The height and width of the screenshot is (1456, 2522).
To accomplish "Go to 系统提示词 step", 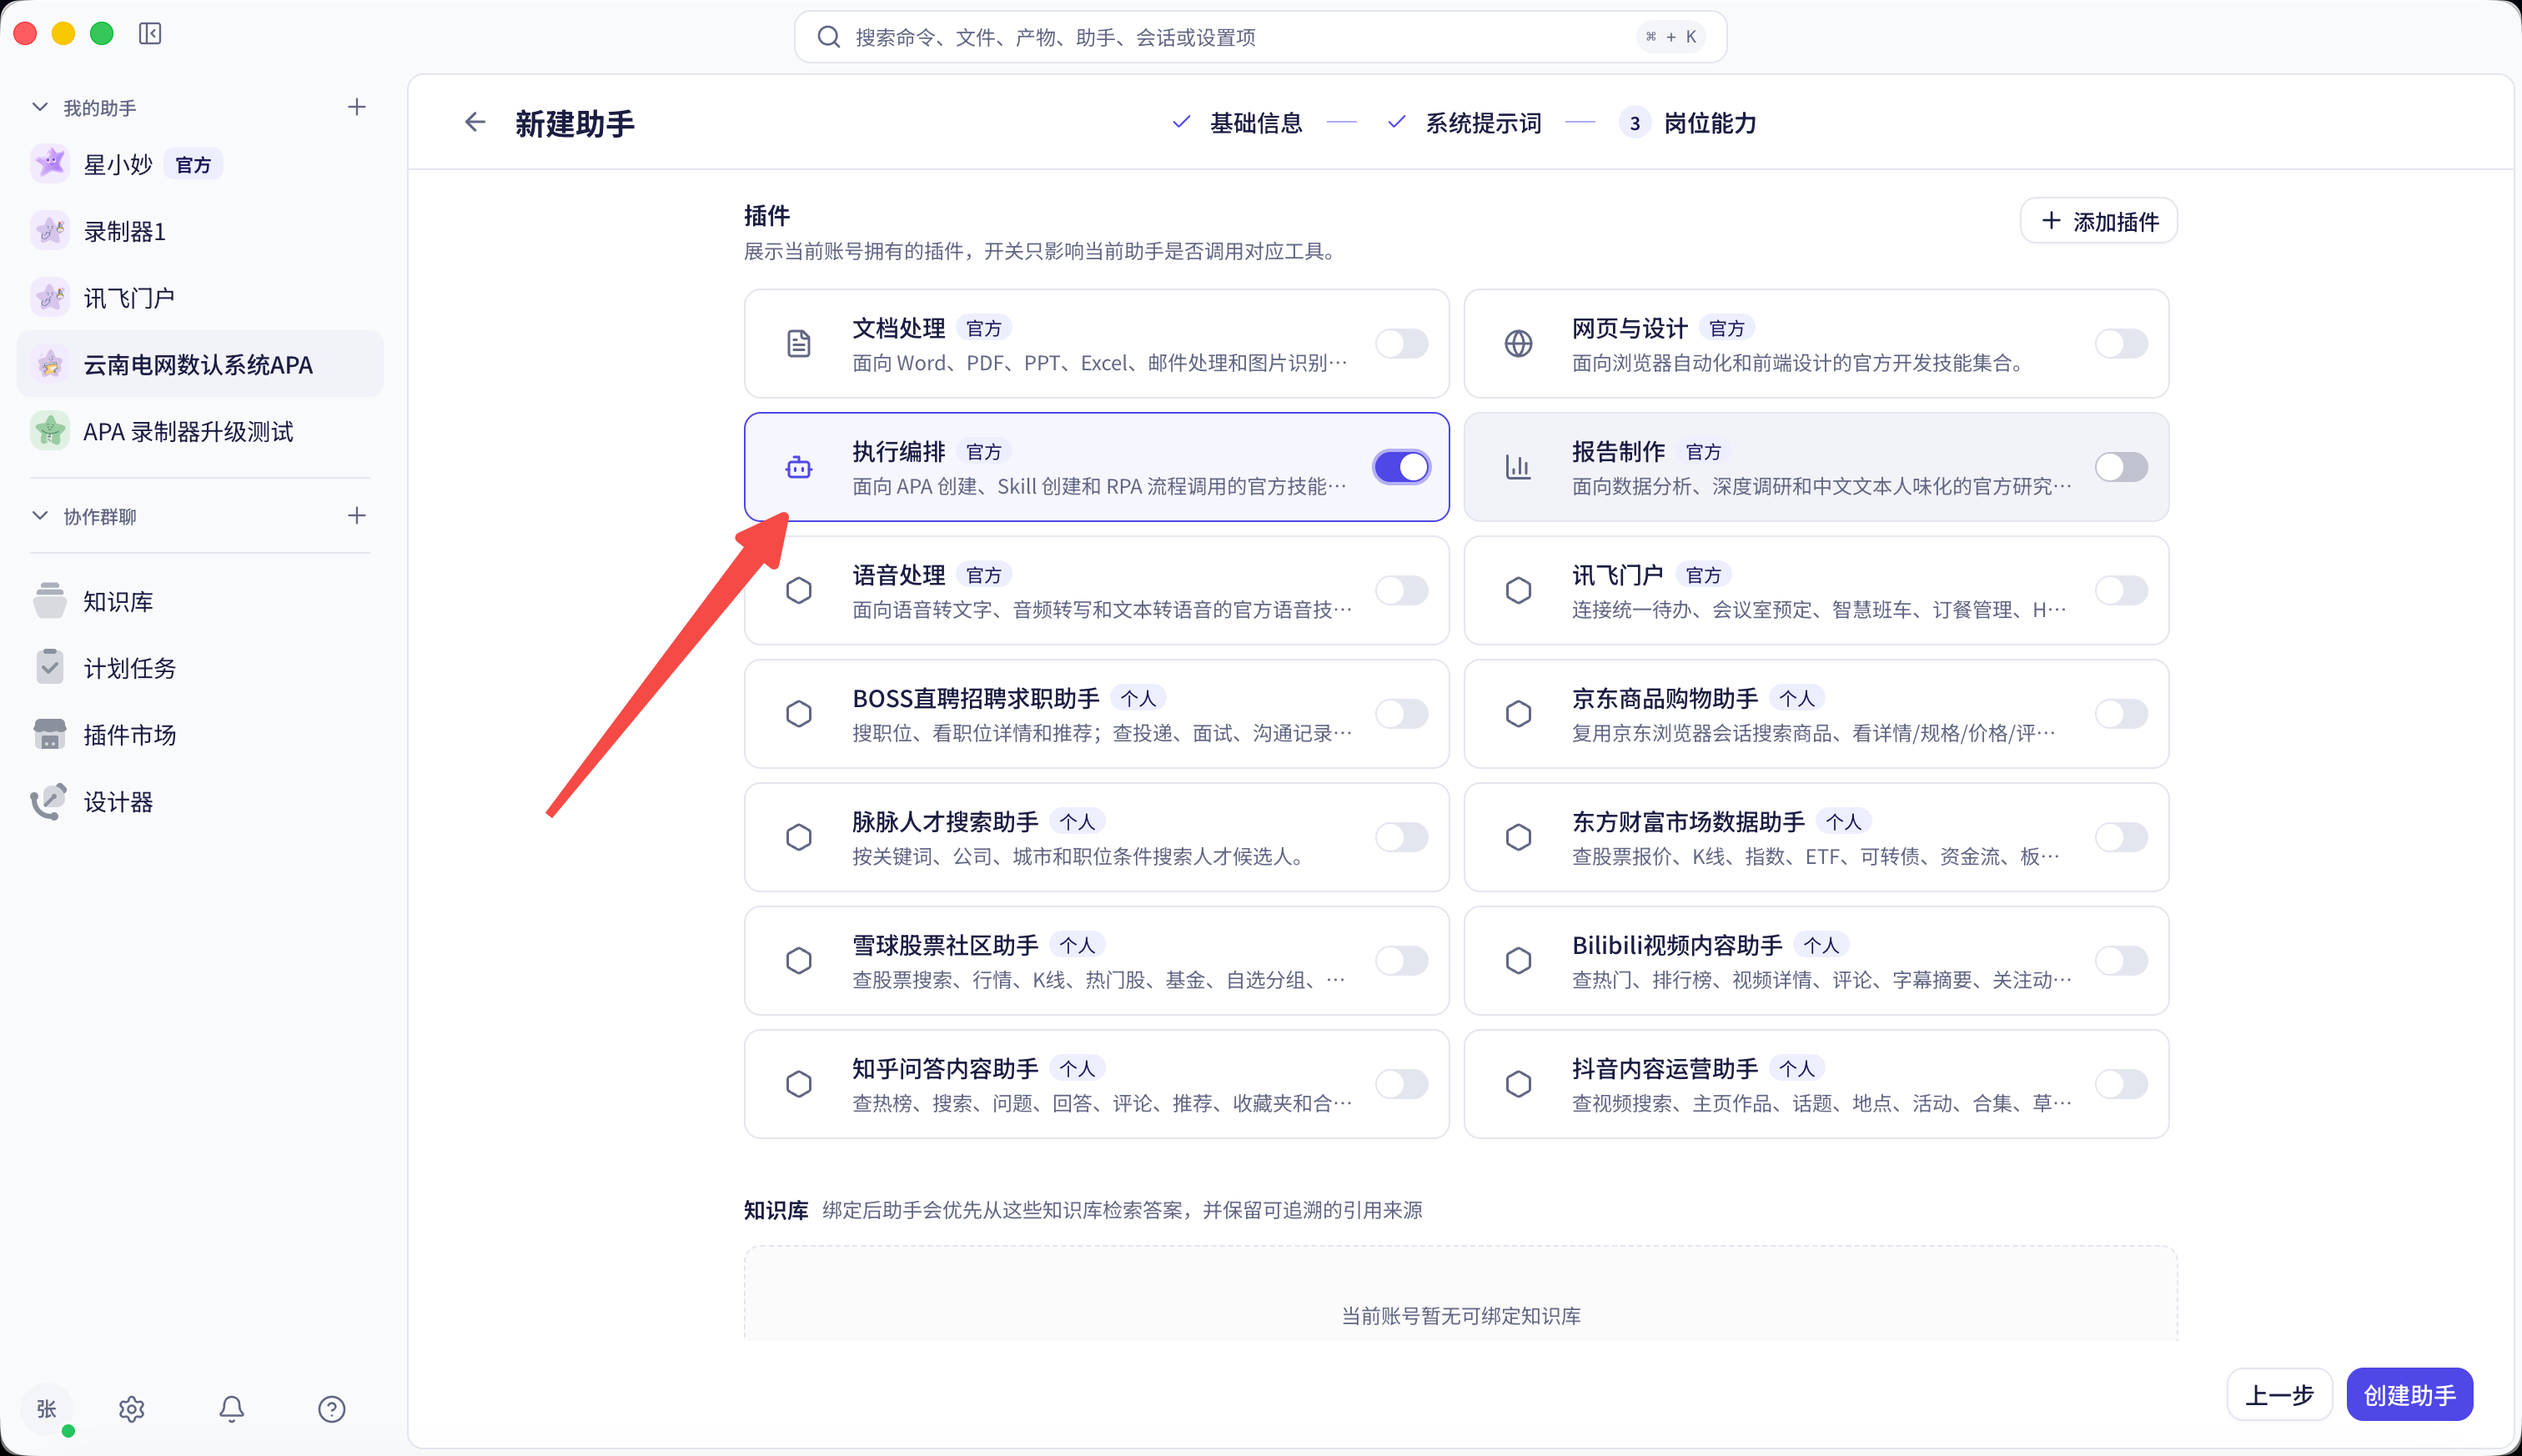I will (1464, 123).
